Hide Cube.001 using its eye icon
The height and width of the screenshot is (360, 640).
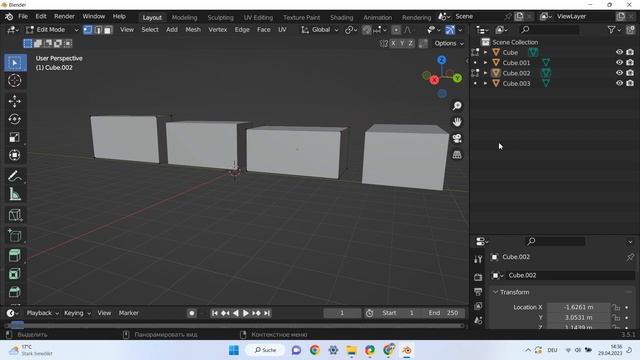(619, 62)
